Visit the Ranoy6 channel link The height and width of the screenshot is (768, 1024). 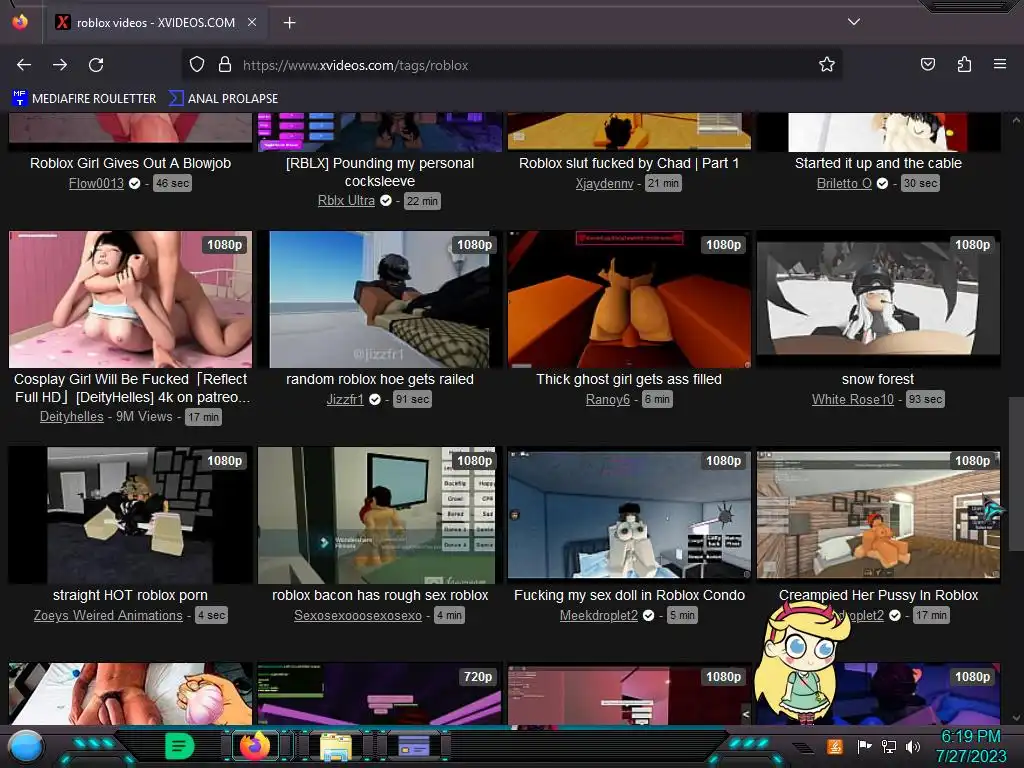click(x=607, y=400)
